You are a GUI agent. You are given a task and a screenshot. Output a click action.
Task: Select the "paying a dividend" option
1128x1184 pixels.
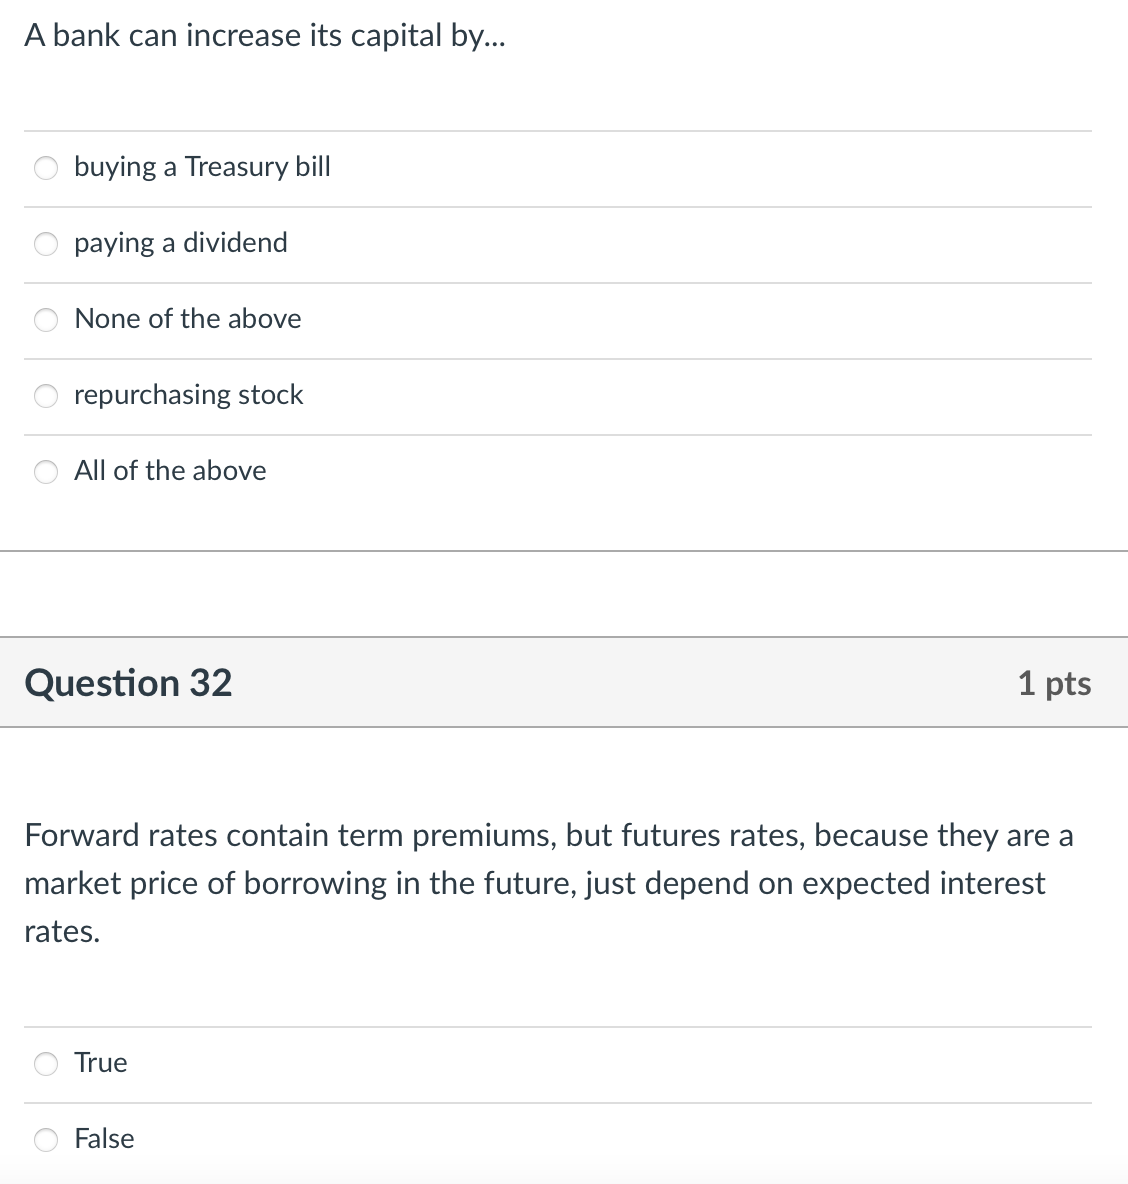(45, 244)
